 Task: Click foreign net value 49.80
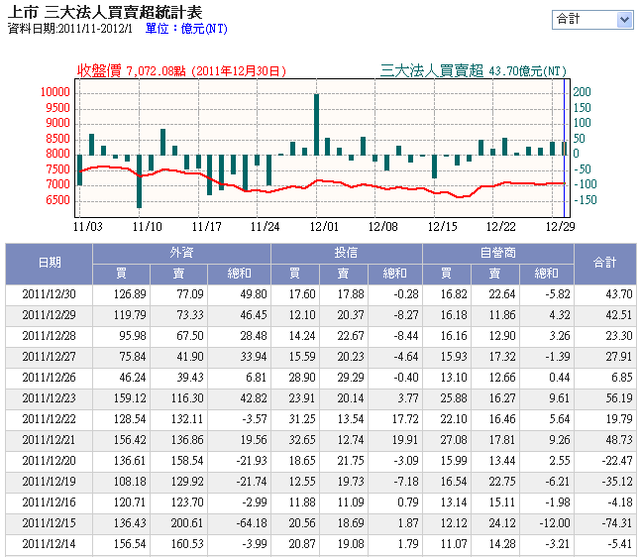point(253,295)
